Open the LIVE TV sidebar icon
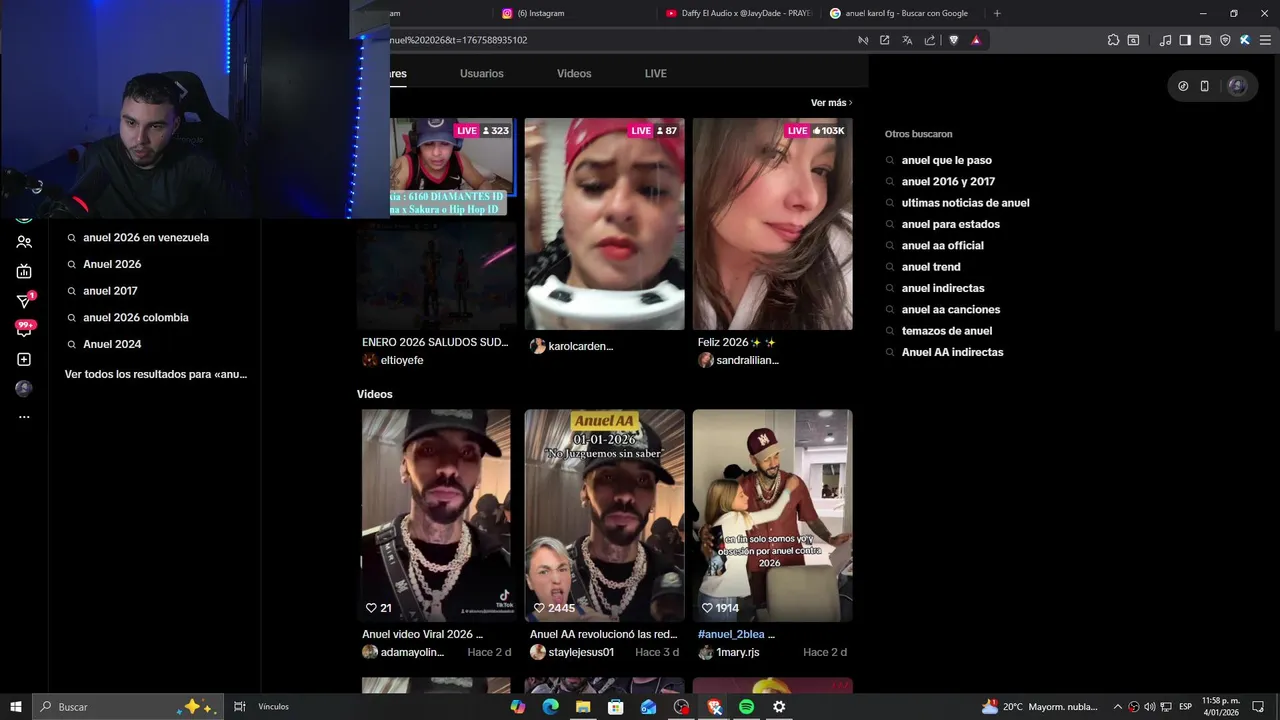The image size is (1280, 720). coord(24,271)
